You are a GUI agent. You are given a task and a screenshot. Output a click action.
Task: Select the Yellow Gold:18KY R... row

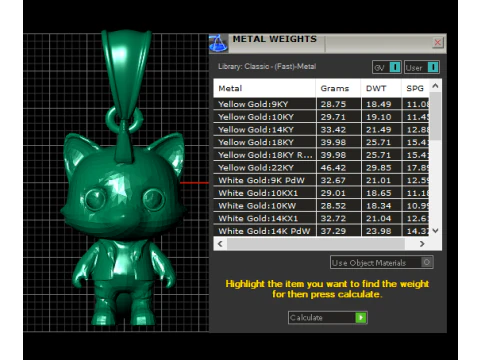[321, 155]
